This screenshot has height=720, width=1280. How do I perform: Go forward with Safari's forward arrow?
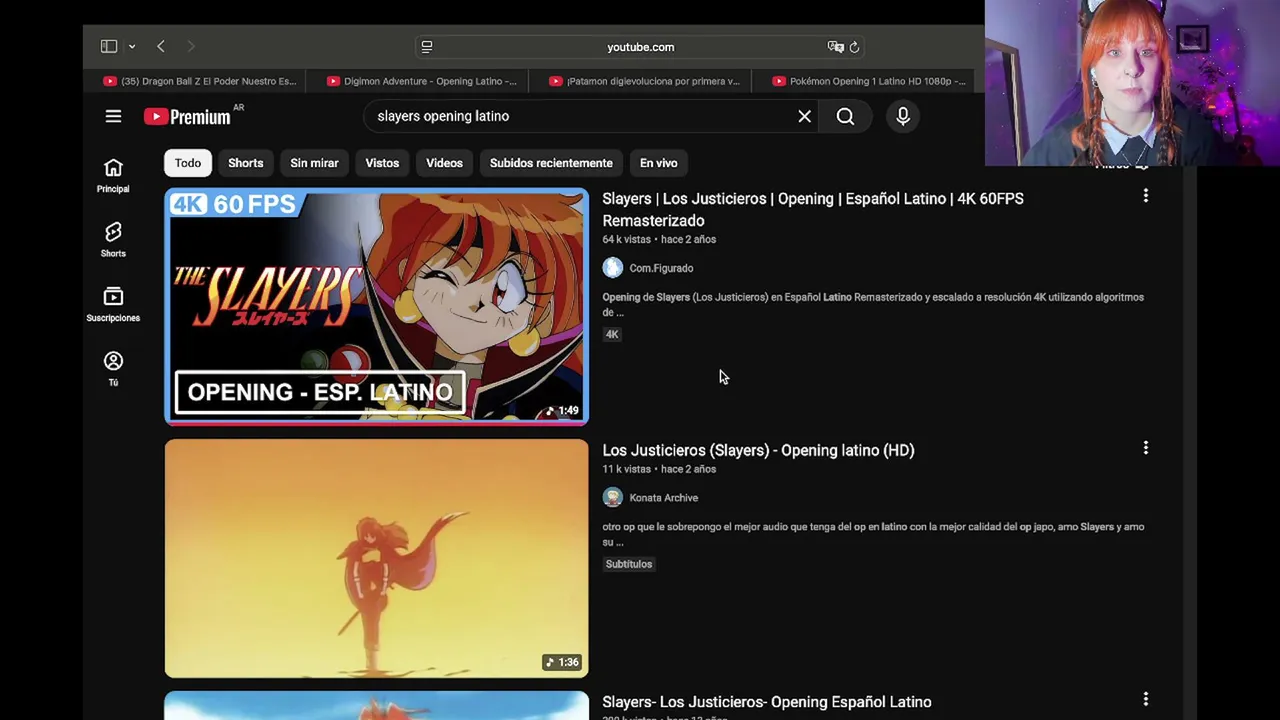tap(191, 46)
